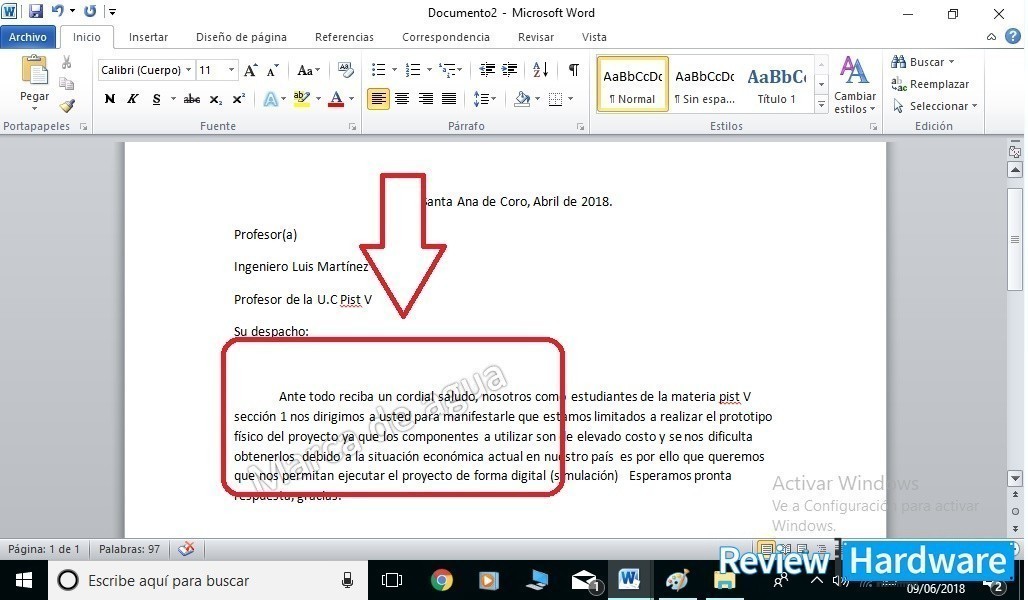
Task: Toggle superscript formatting
Action: click(239, 99)
